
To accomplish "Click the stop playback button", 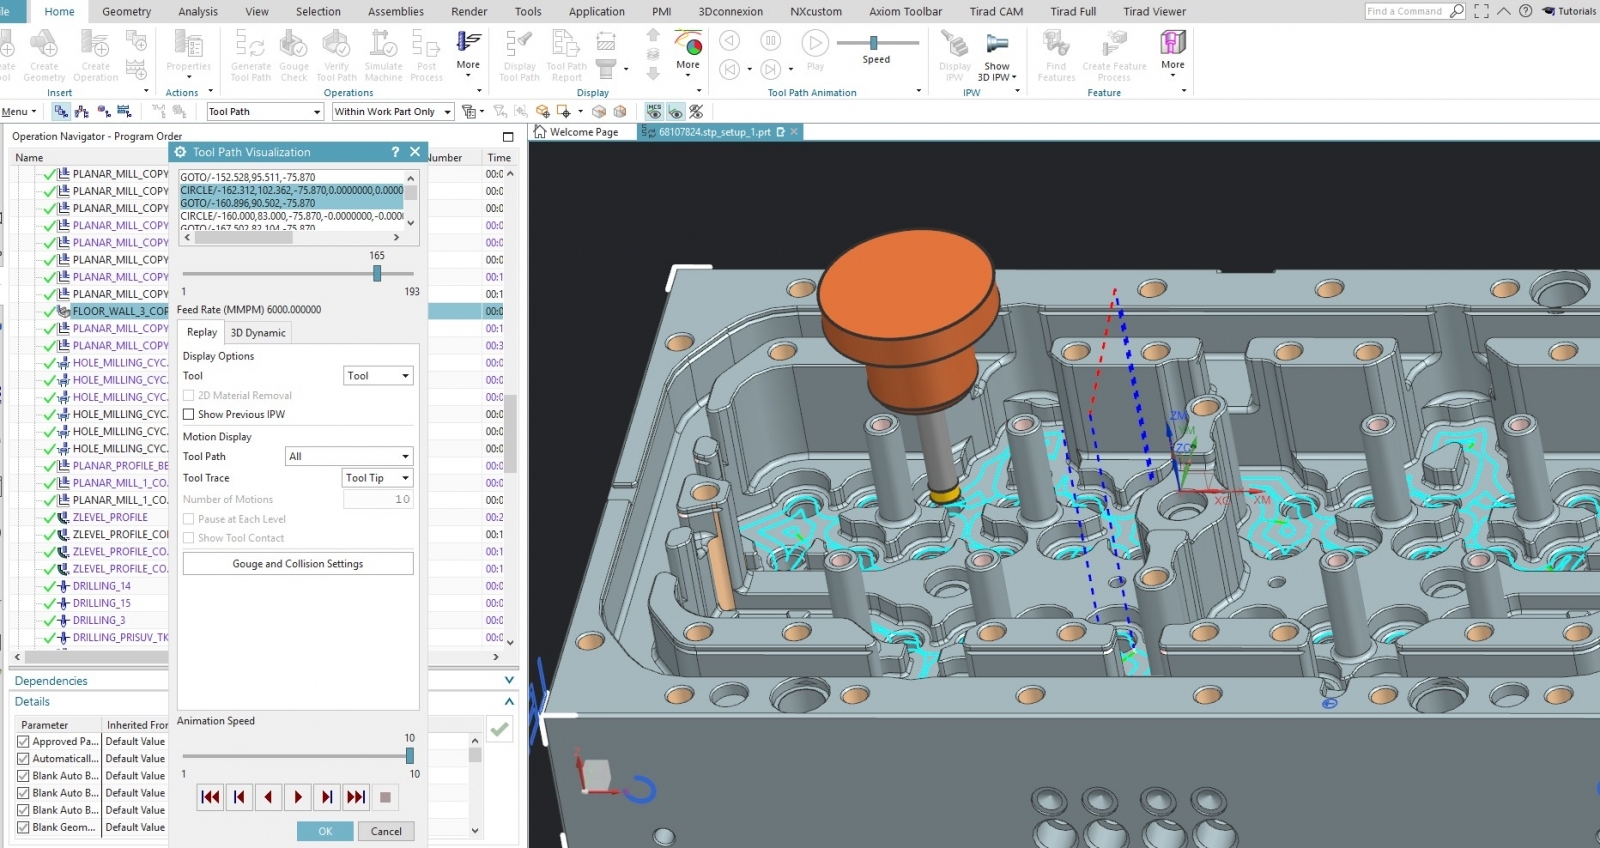I will [x=385, y=797].
